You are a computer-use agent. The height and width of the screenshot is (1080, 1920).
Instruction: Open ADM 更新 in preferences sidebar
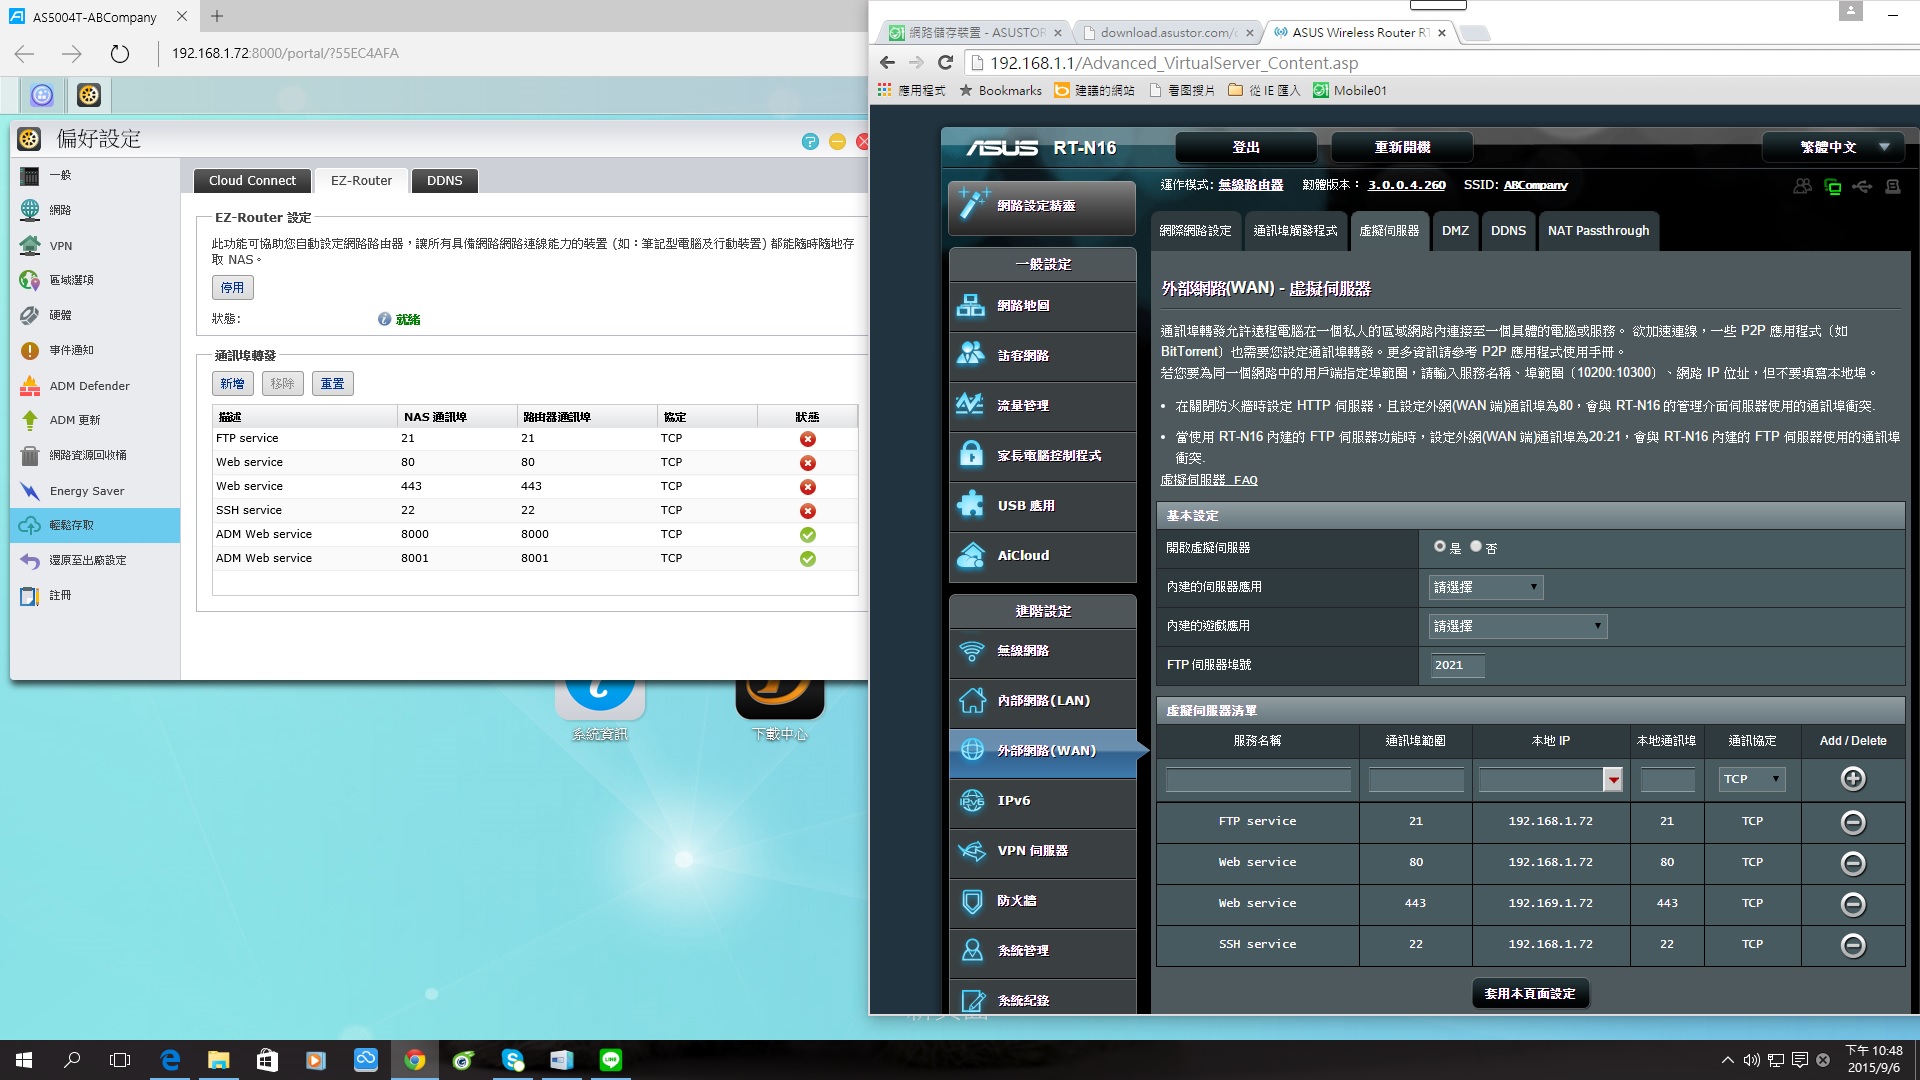95,420
